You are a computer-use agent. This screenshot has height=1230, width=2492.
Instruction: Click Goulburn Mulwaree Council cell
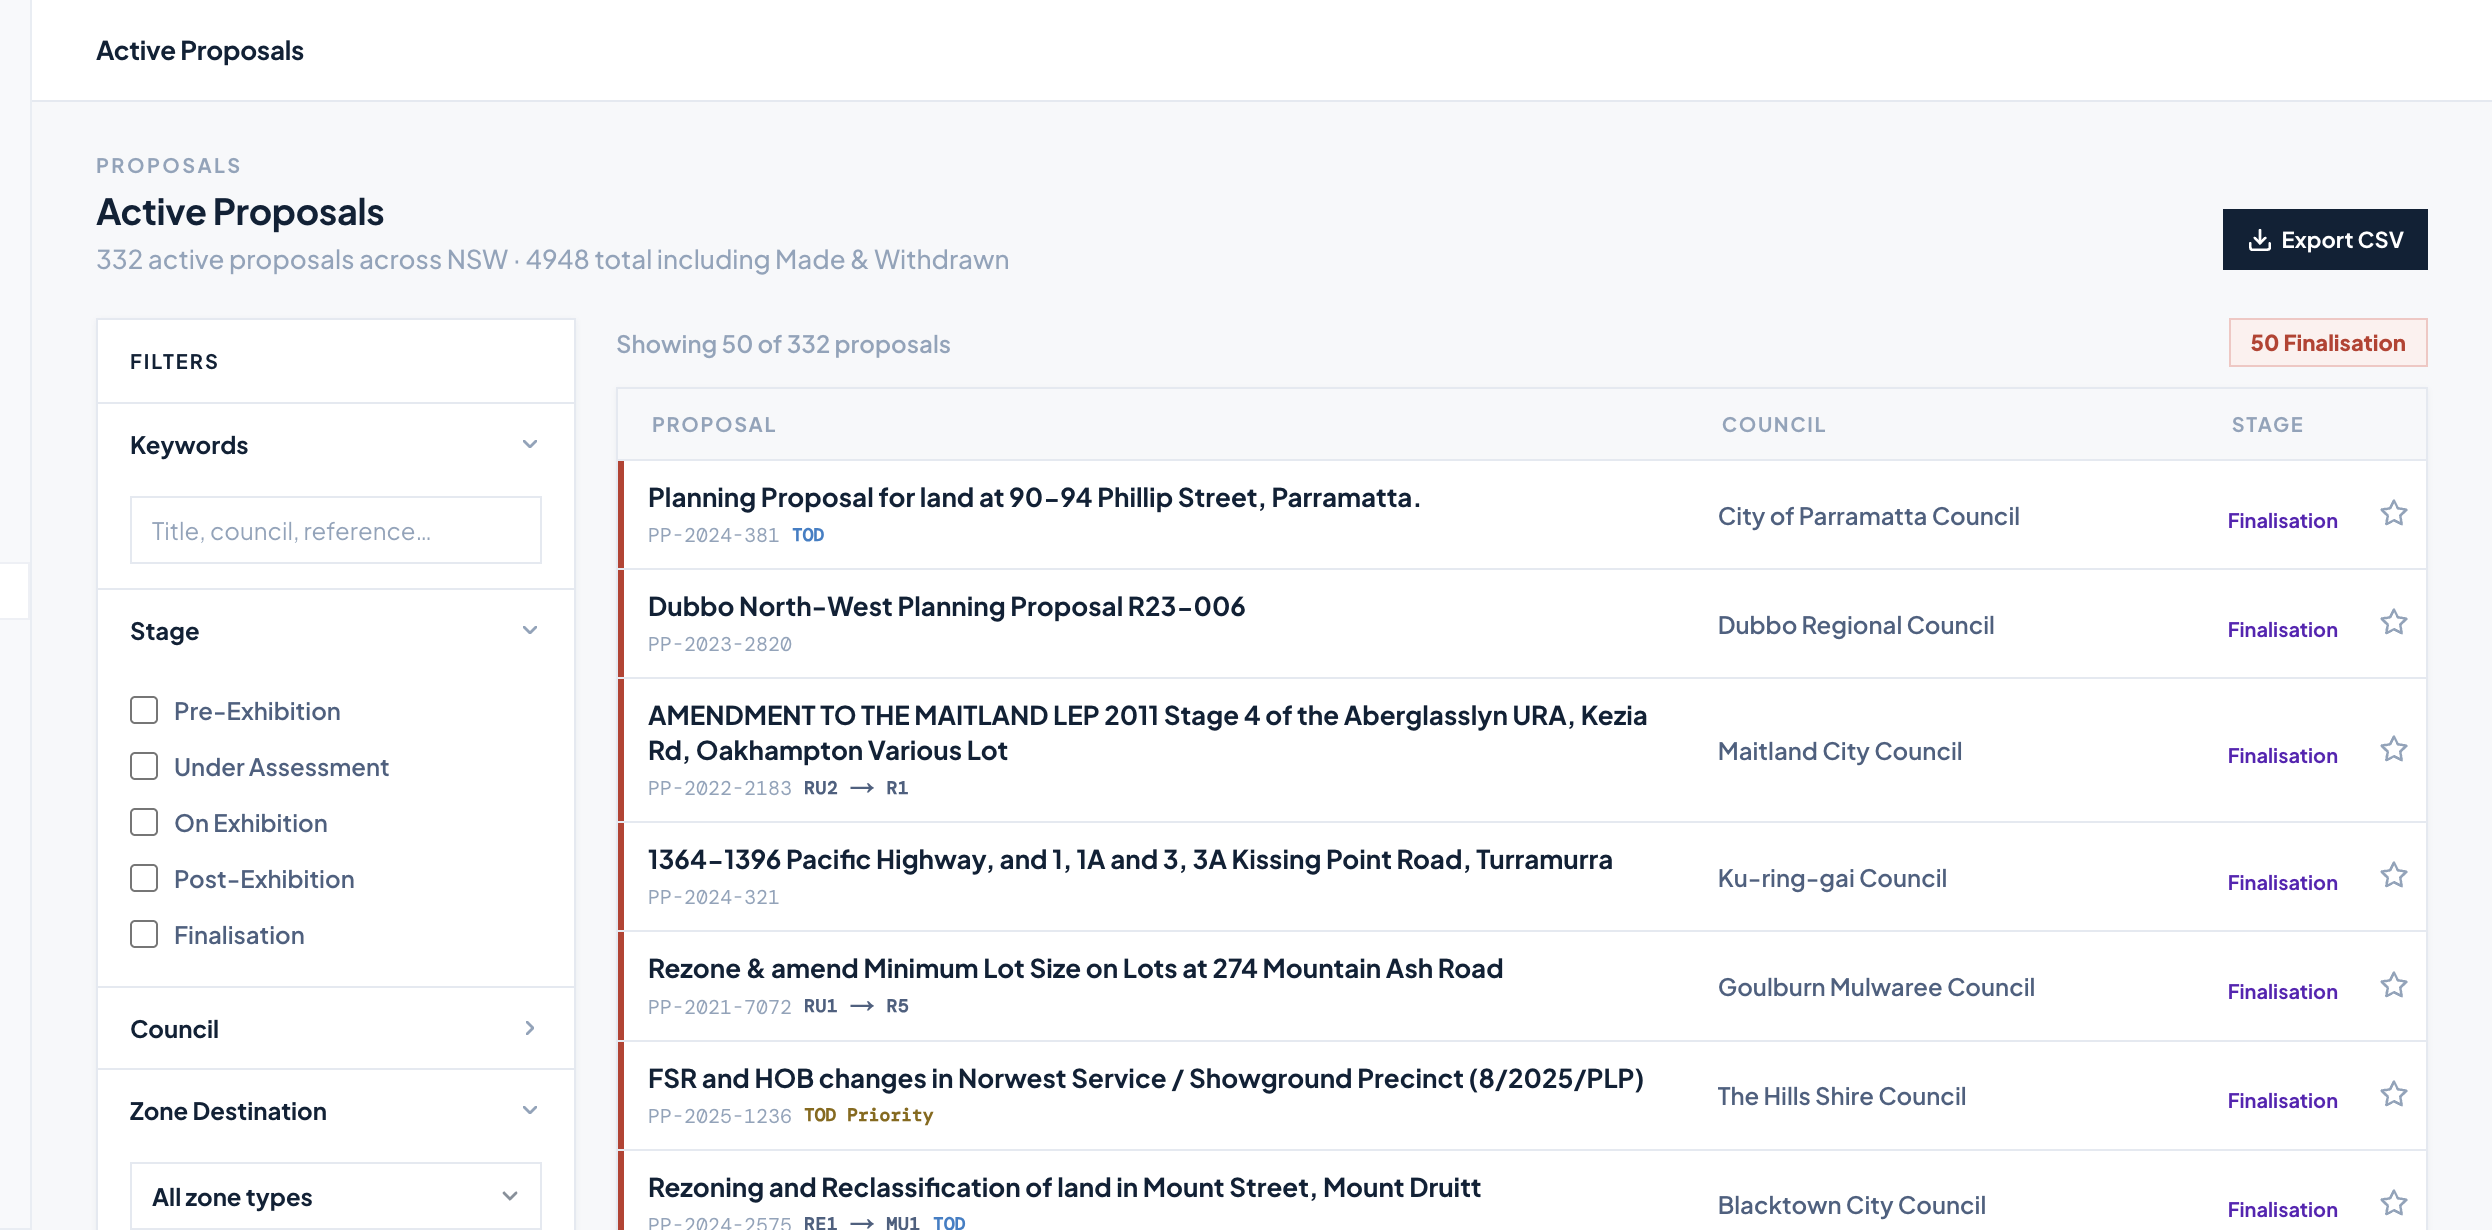coord(1876,987)
